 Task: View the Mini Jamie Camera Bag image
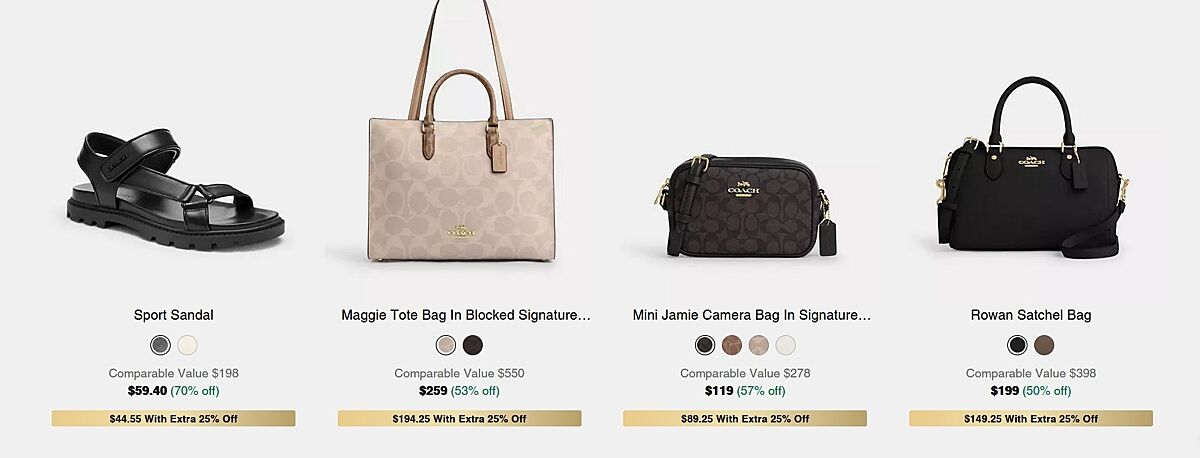click(745, 206)
